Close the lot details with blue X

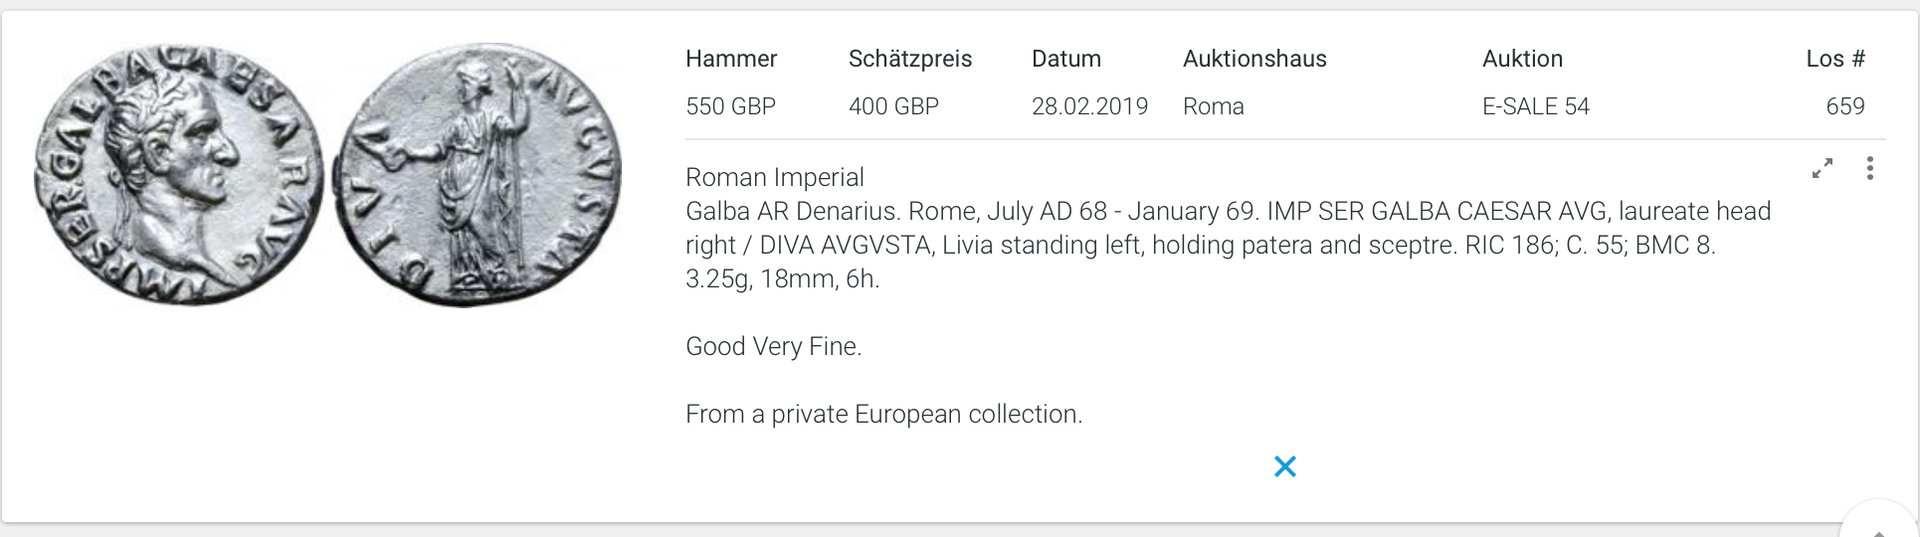[x=1285, y=466]
